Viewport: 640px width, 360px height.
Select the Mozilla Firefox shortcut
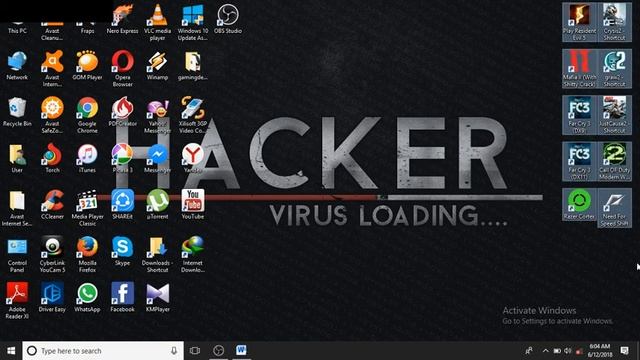click(87, 255)
